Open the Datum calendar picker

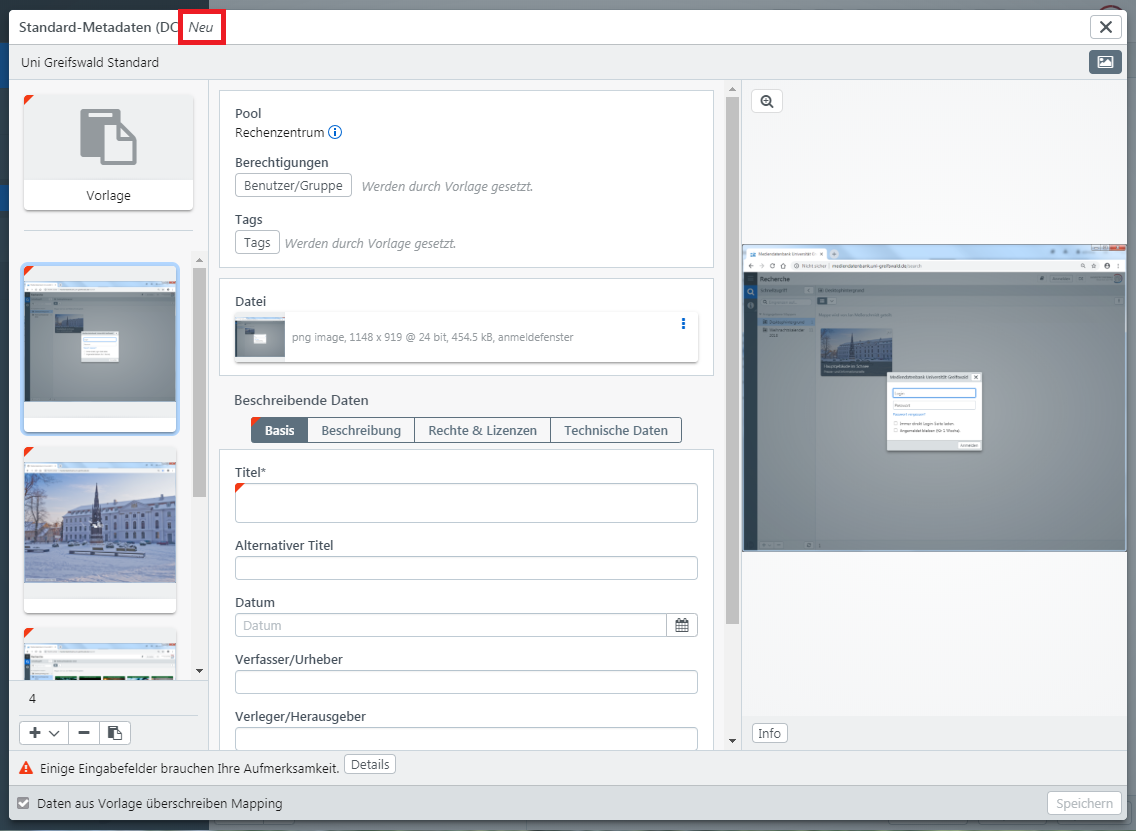(x=682, y=625)
